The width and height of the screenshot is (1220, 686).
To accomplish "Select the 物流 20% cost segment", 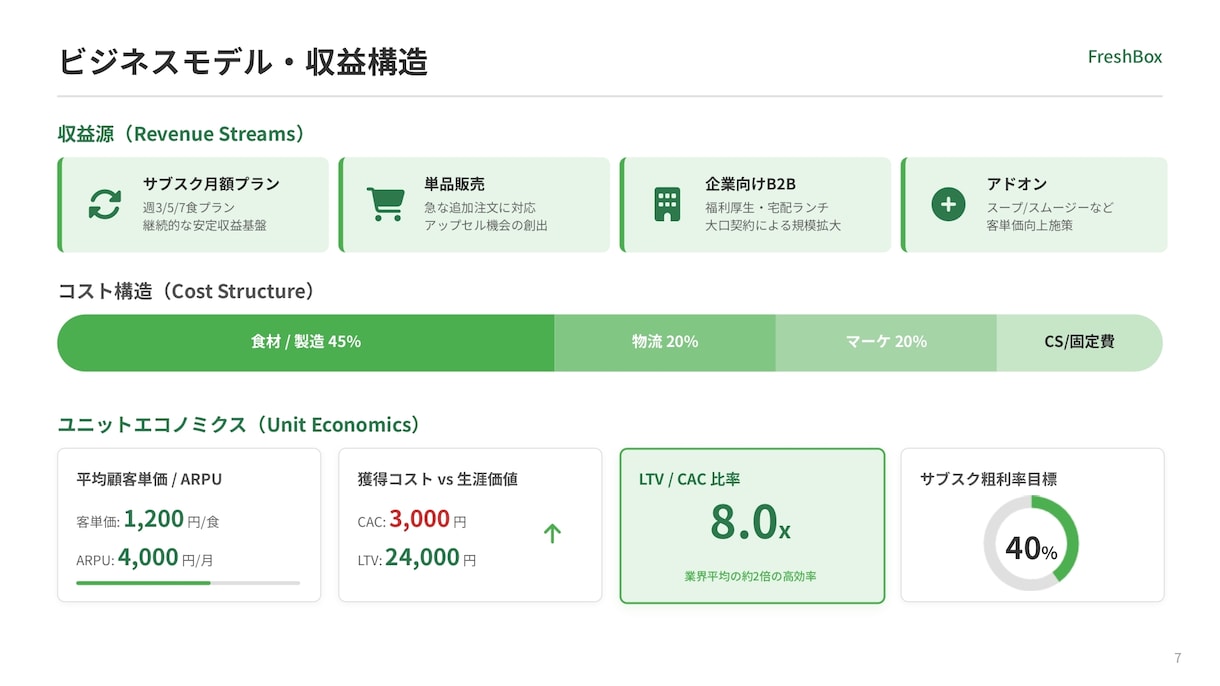I will [665, 342].
